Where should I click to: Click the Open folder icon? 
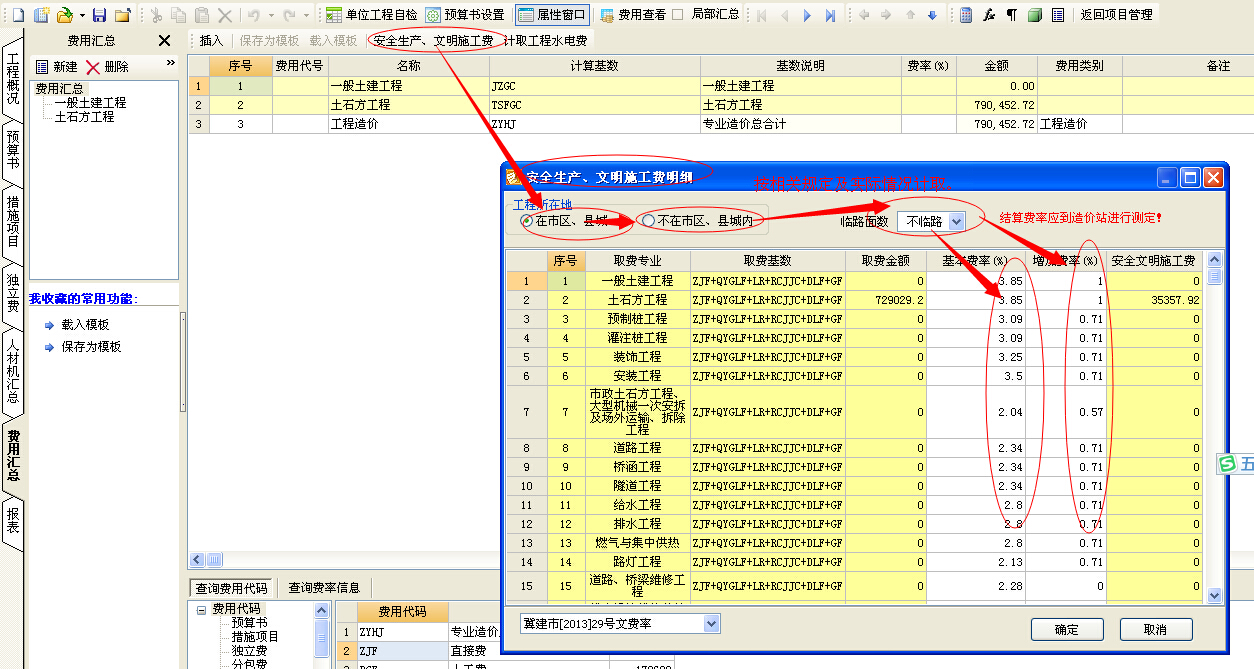tap(65, 15)
